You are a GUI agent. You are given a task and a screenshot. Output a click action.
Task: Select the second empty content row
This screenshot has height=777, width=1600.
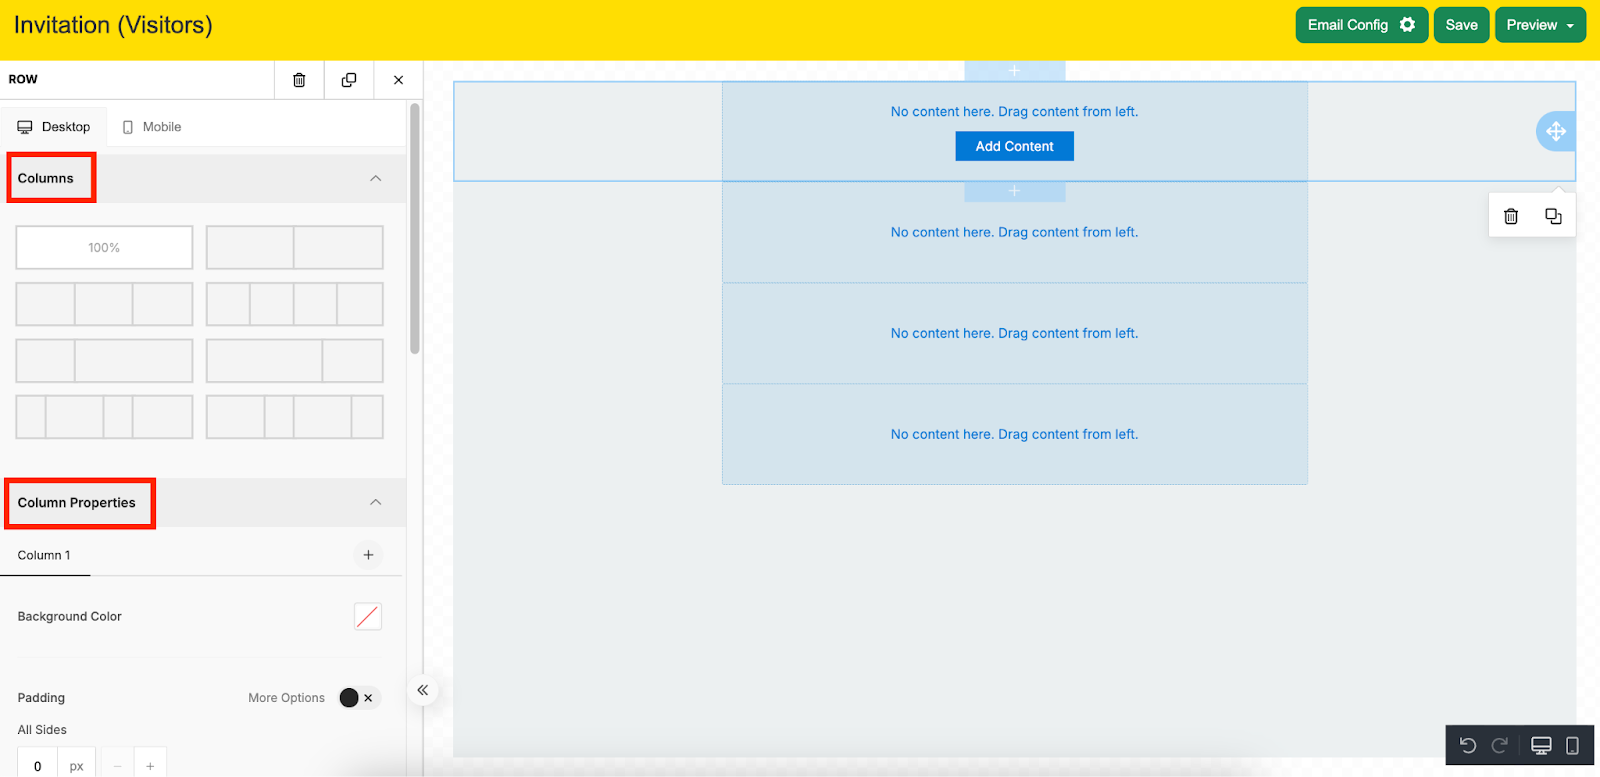click(1014, 232)
